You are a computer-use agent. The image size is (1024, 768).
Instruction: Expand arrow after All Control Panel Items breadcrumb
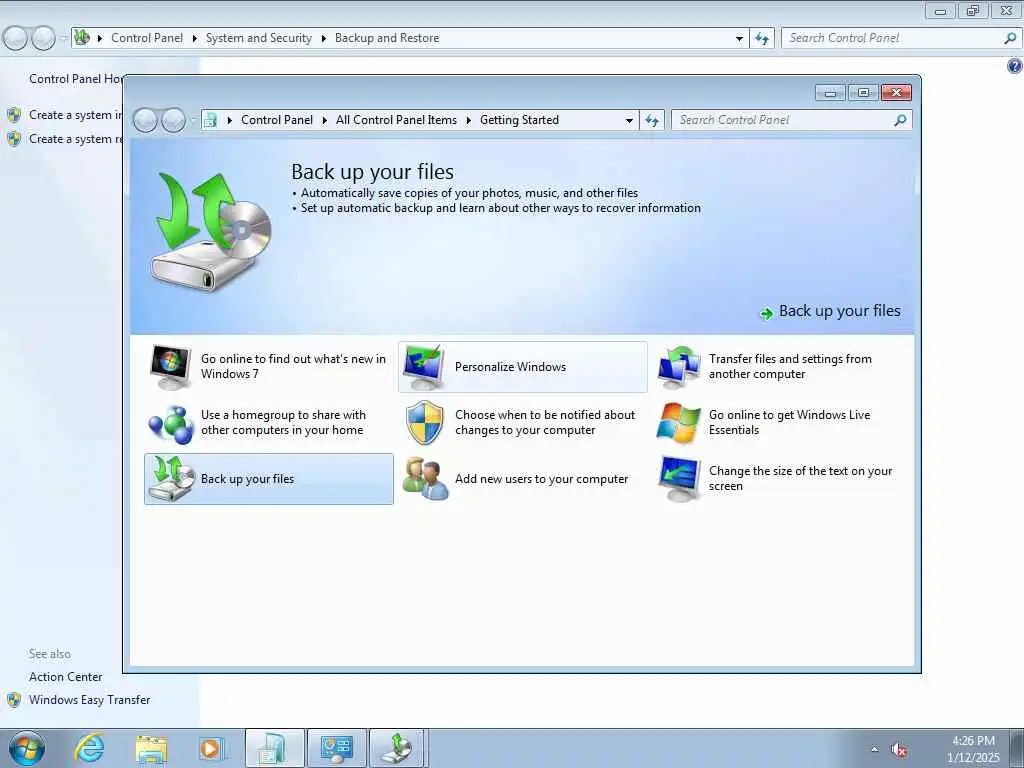pyautogui.click(x=469, y=120)
